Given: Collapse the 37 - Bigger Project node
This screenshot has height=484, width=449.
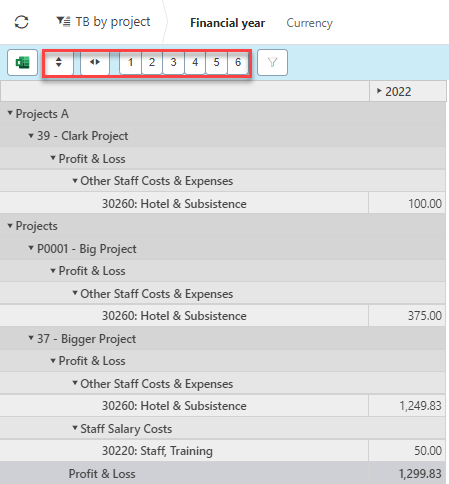Looking at the screenshot, I should 31,338.
